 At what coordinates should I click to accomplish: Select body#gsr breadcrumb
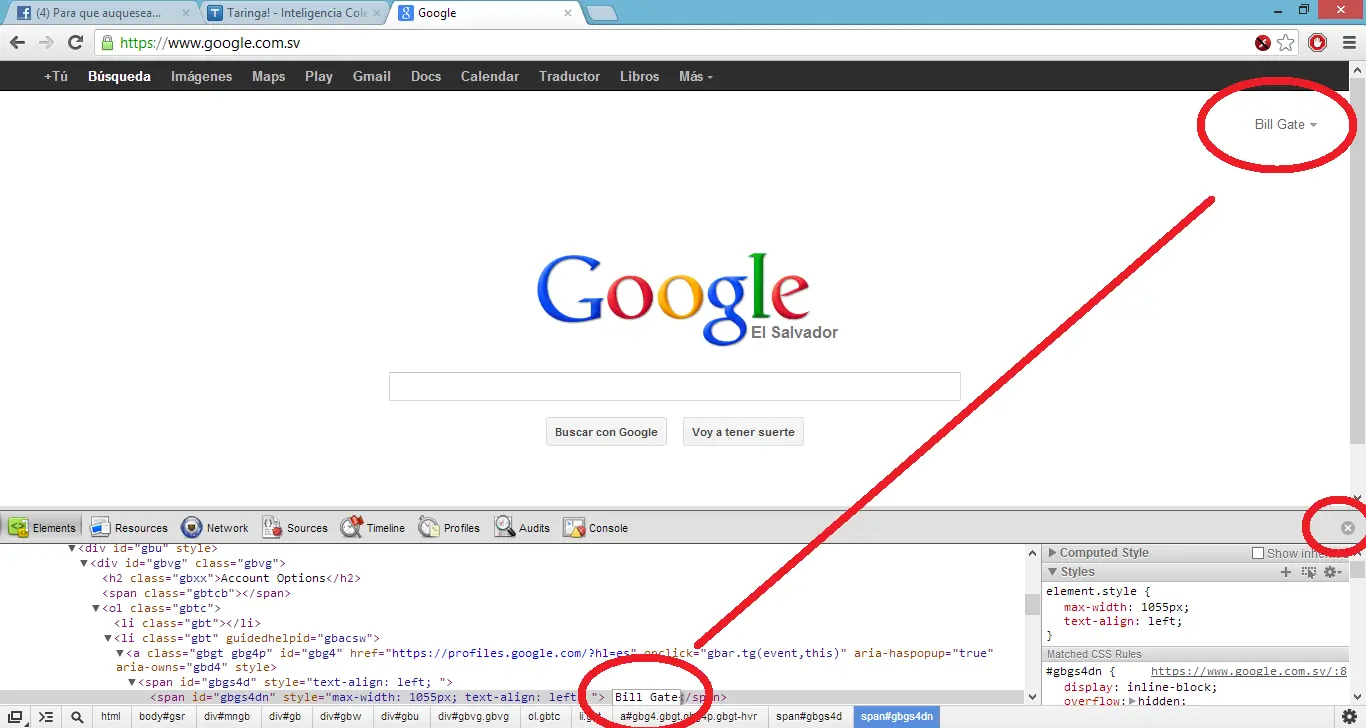pos(162,716)
